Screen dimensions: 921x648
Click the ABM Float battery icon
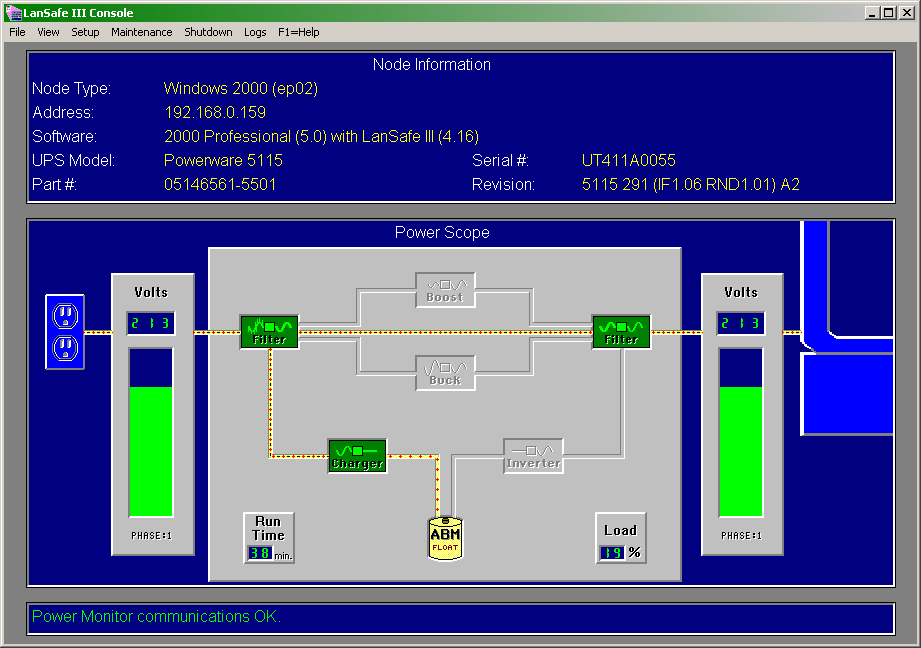pyautogui.click(x=445, y=538)
